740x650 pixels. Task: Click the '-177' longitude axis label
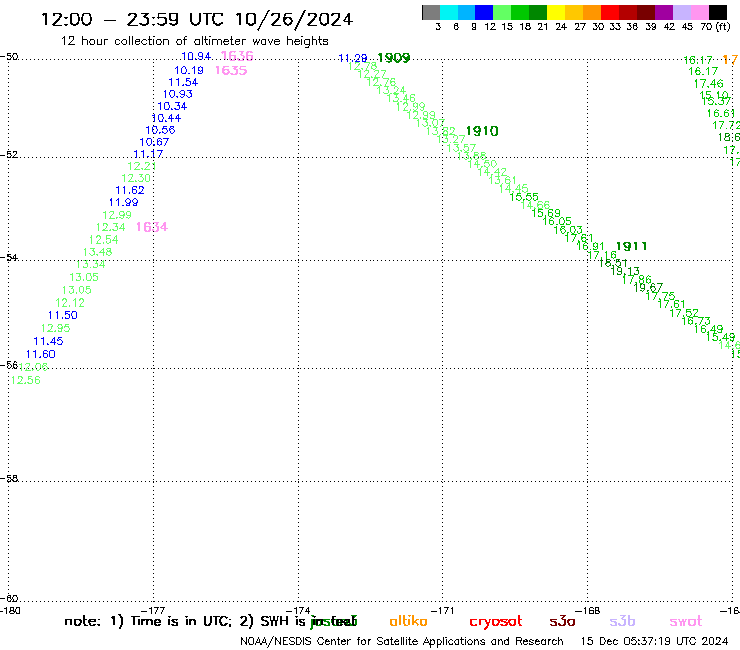[x=154, y=610]
